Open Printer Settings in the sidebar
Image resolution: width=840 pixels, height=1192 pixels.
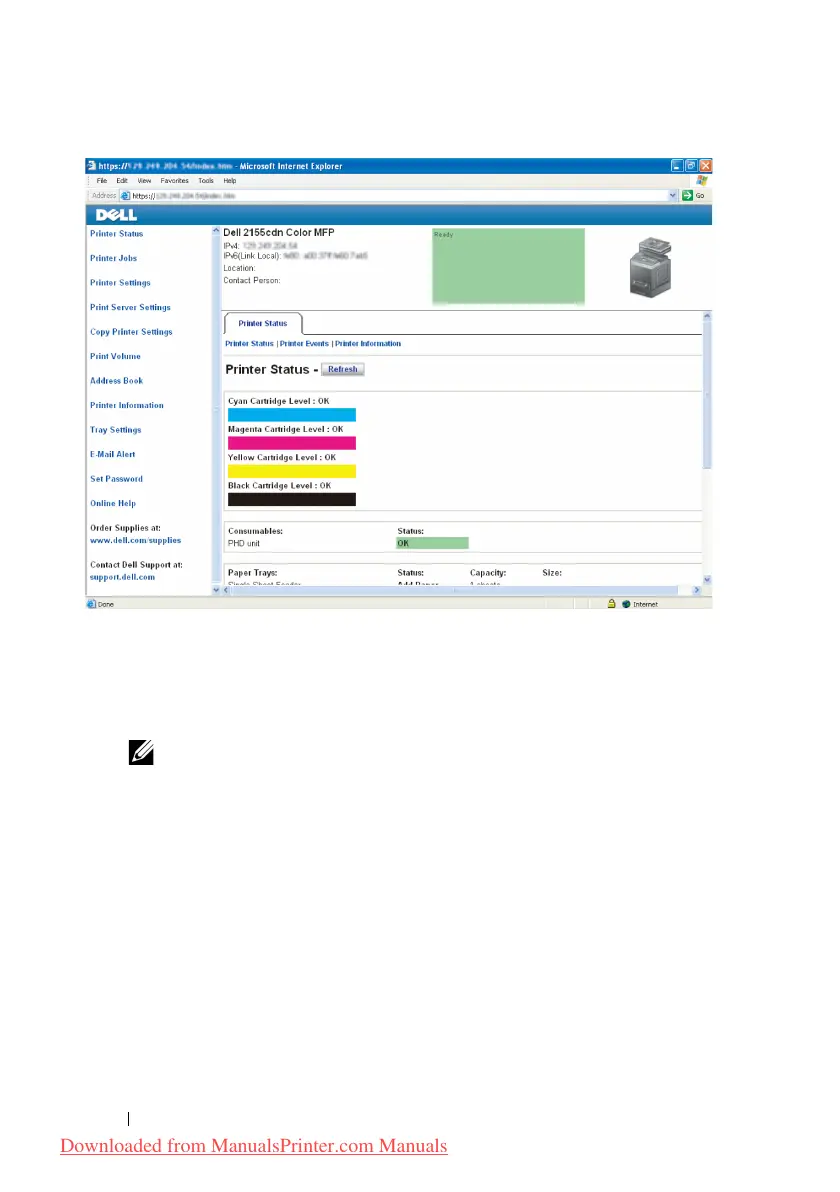pos(120,283)
